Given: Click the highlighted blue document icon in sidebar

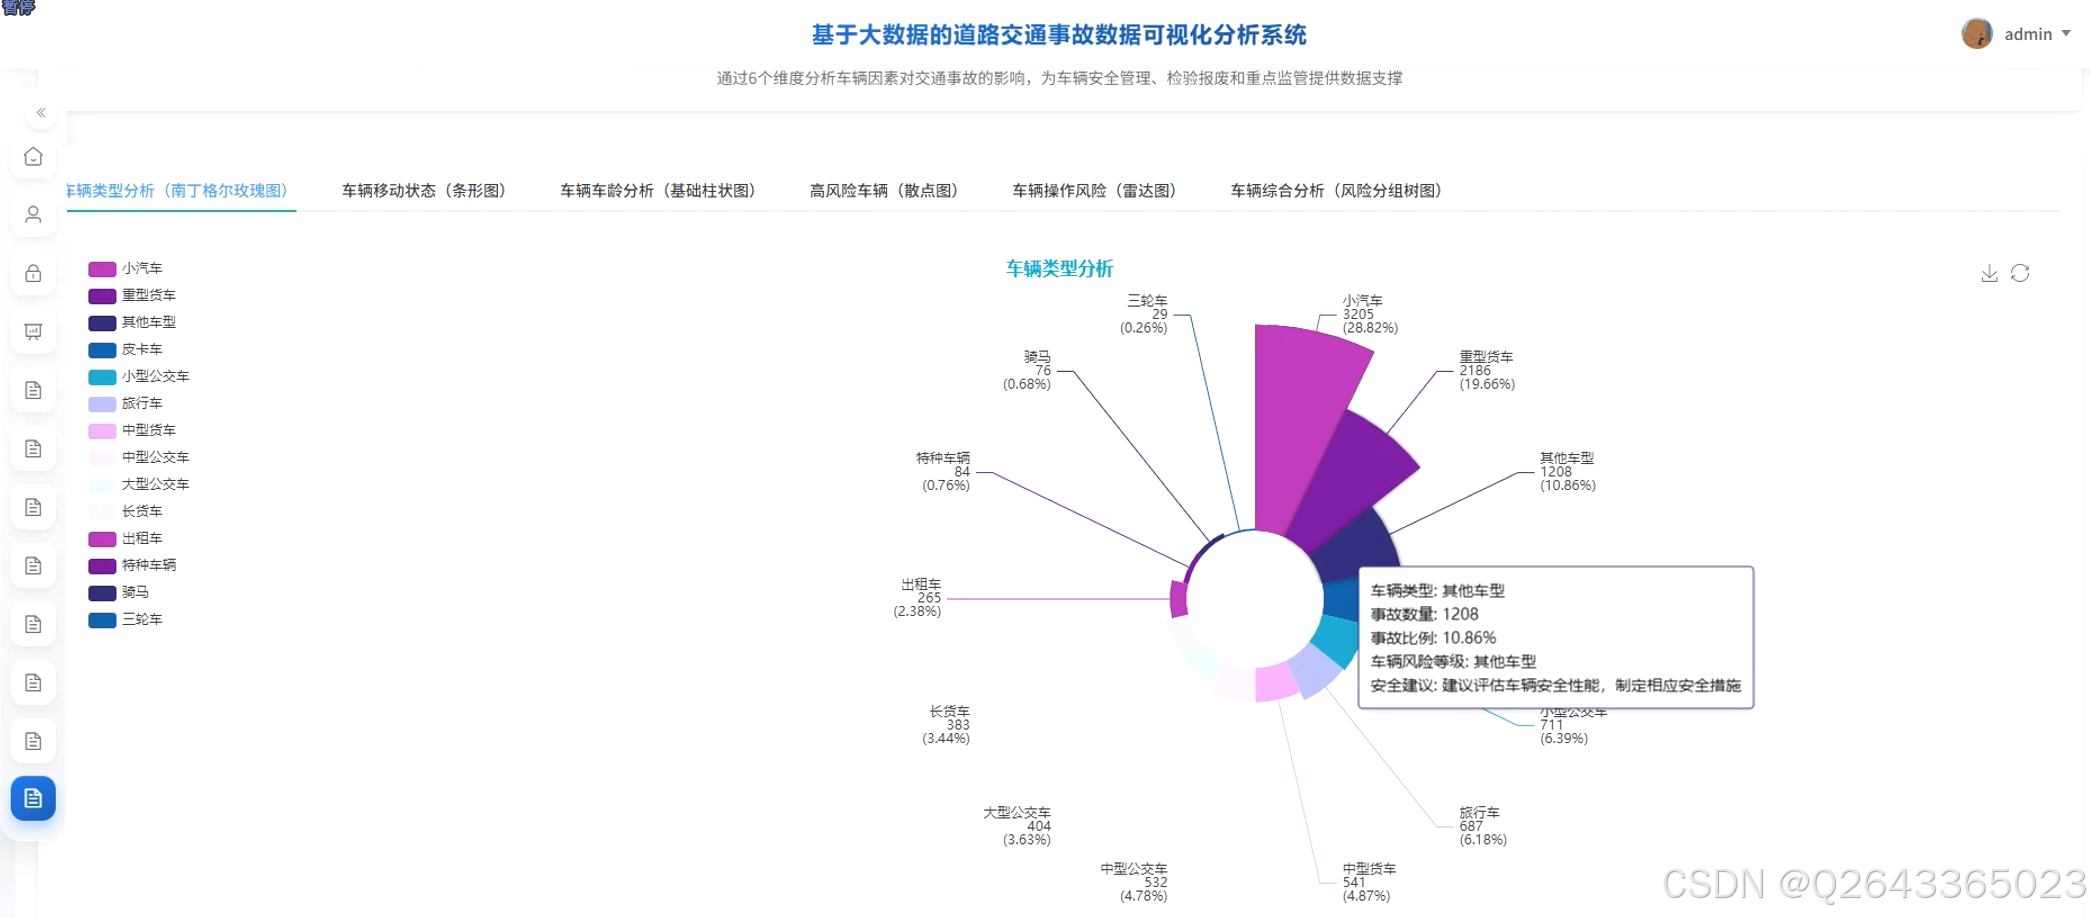Looking at the screenshot, I should click(33, 798).
